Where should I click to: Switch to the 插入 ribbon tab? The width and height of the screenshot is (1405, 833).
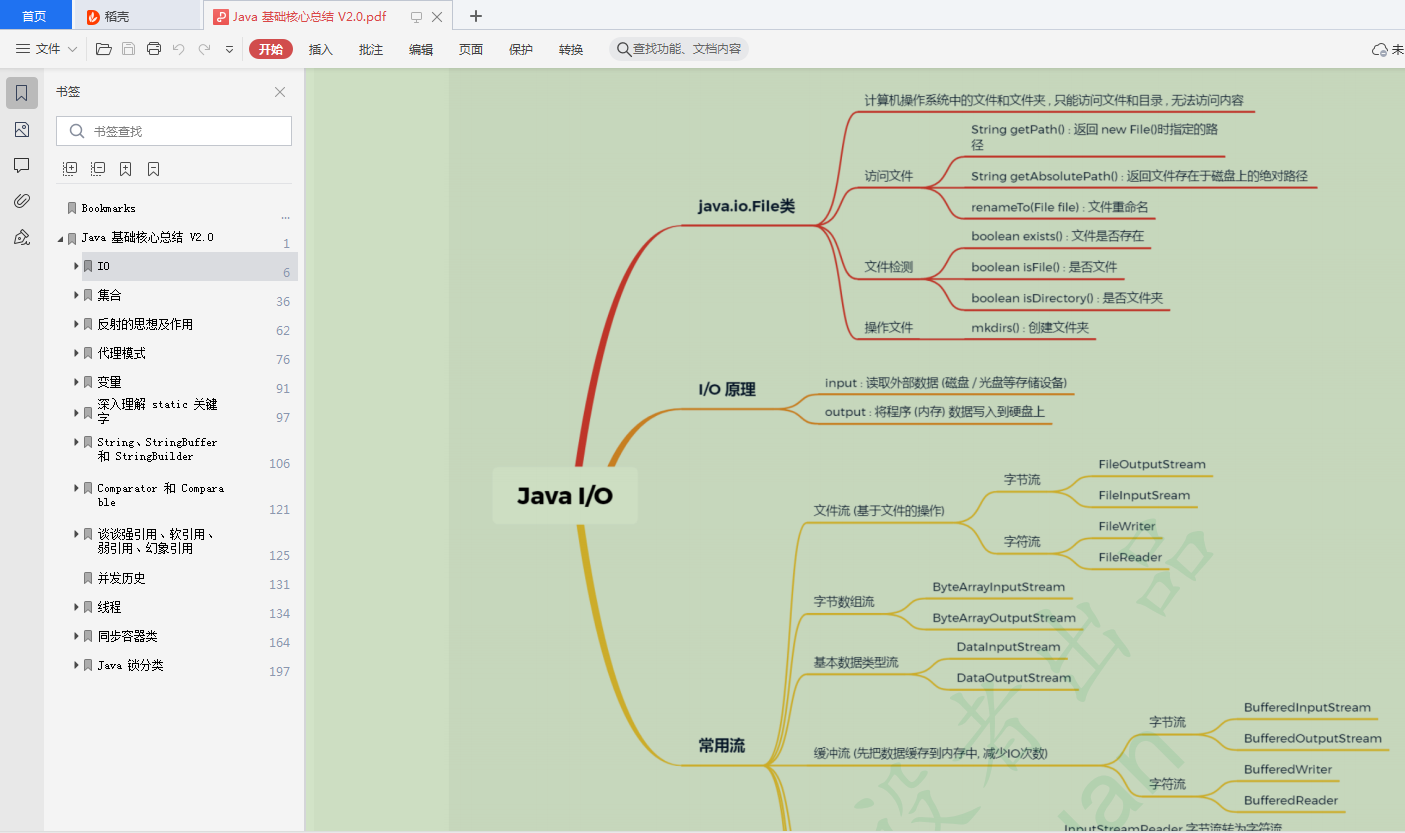pyautogui.click(x=320, y=48)
